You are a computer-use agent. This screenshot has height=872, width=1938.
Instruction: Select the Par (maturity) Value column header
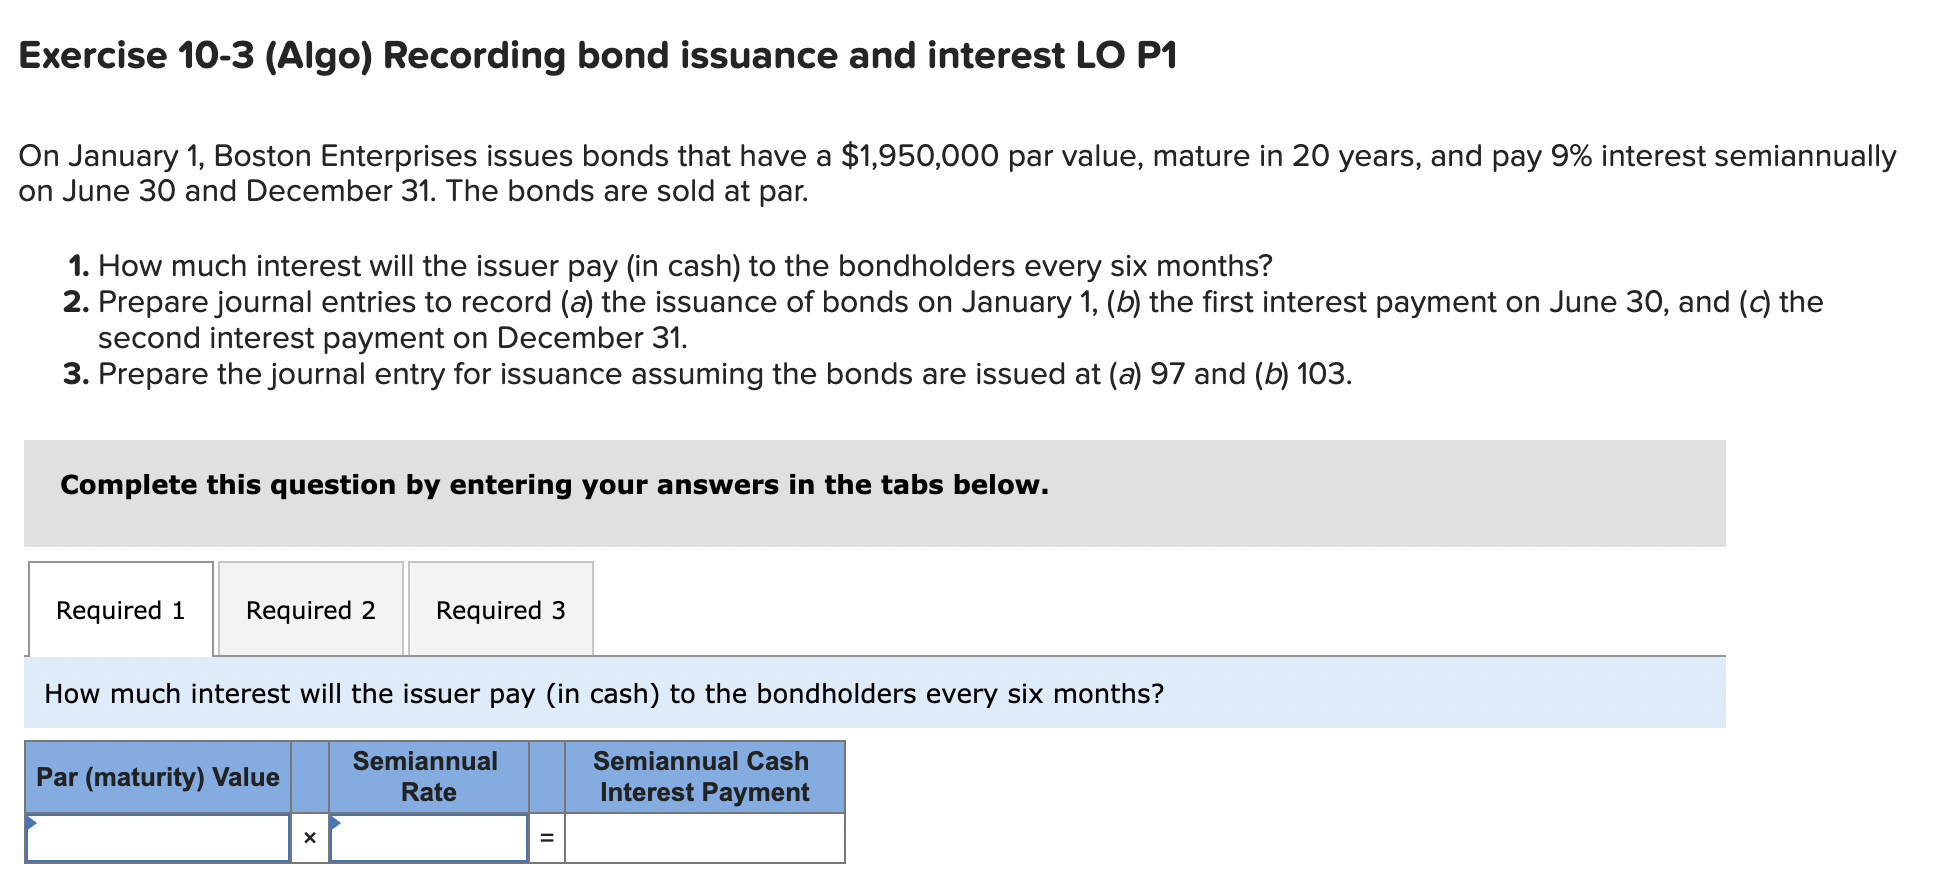[x=158, y=777]
